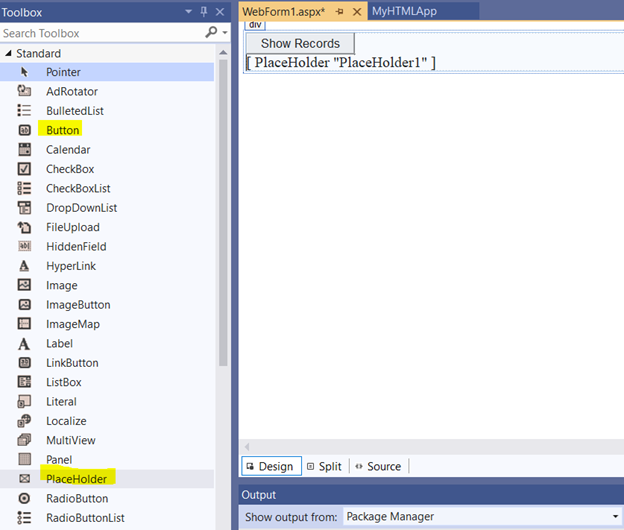Viewport: 624px width, 530px height.
Task: Select the MultiView control icon
Action: (24, 440)
